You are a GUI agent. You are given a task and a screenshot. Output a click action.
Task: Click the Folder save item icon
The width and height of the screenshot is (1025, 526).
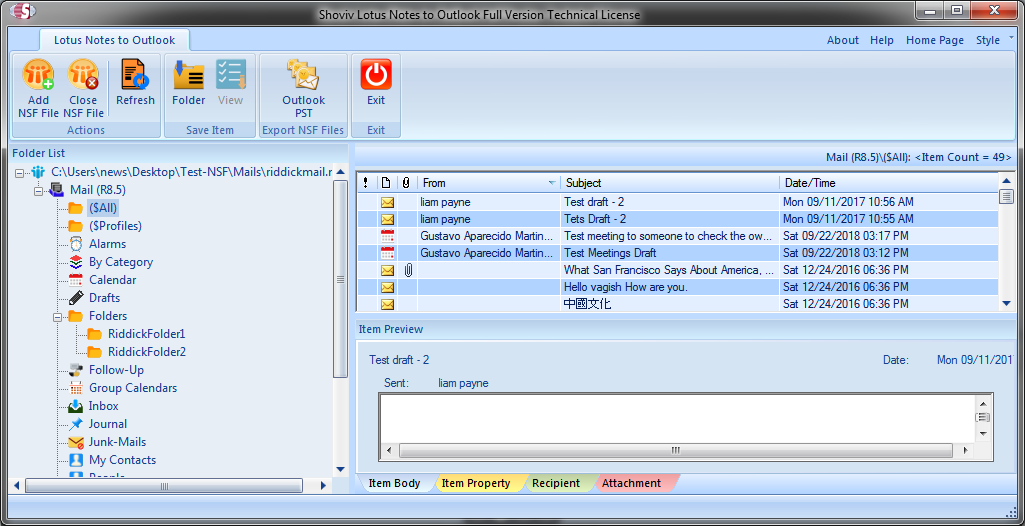coord(189,74)
